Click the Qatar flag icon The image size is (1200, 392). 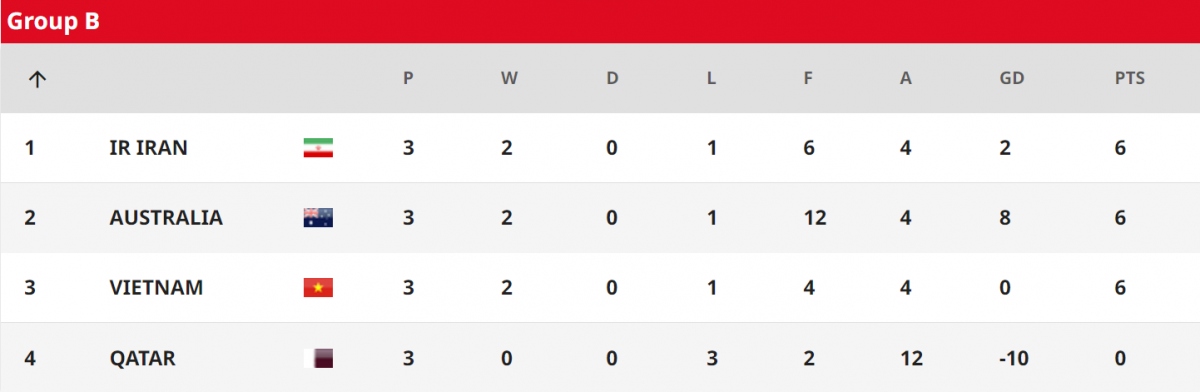coord(318,358)
